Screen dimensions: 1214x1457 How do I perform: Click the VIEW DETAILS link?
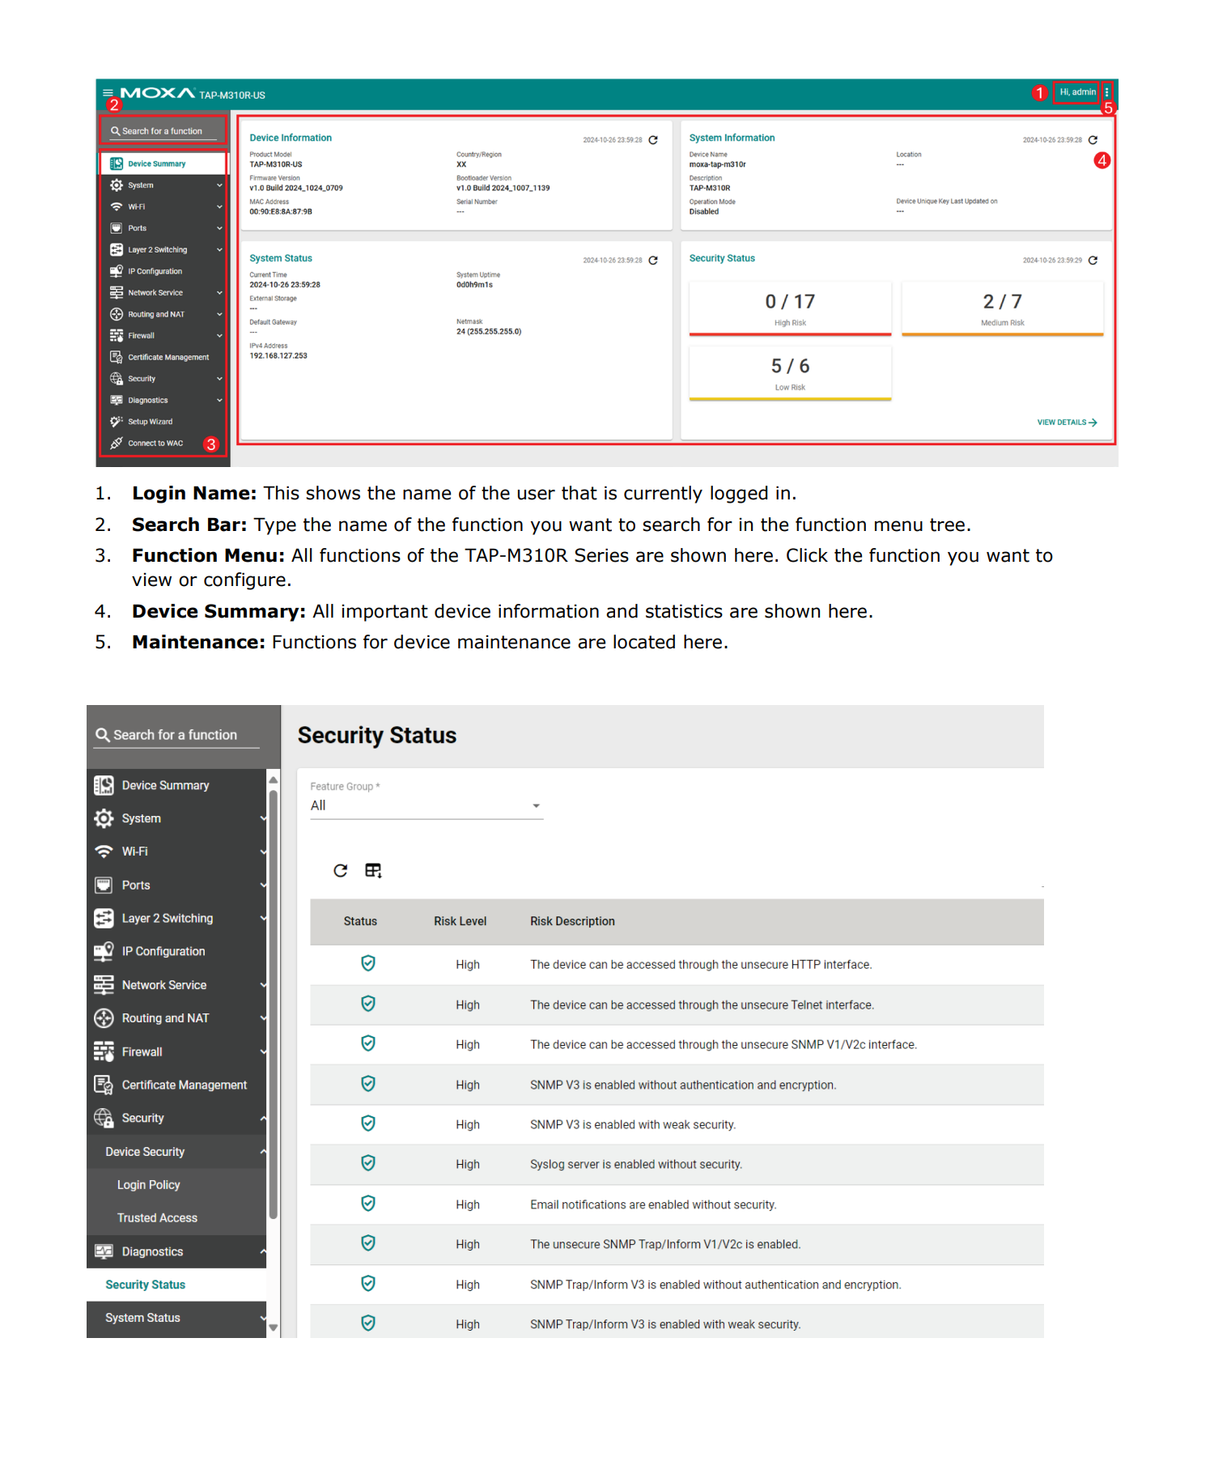pos(1065,422)
